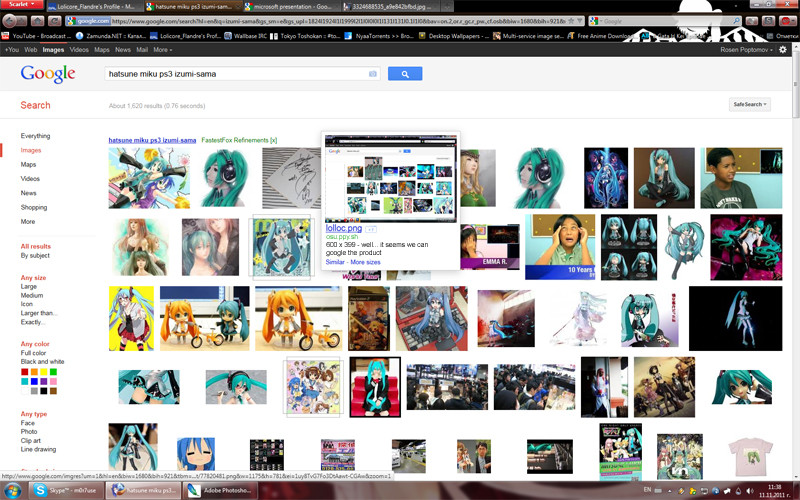Reload the page with the refresh icon
Viewport: 800px width, 500px height.
coord(55,21)
